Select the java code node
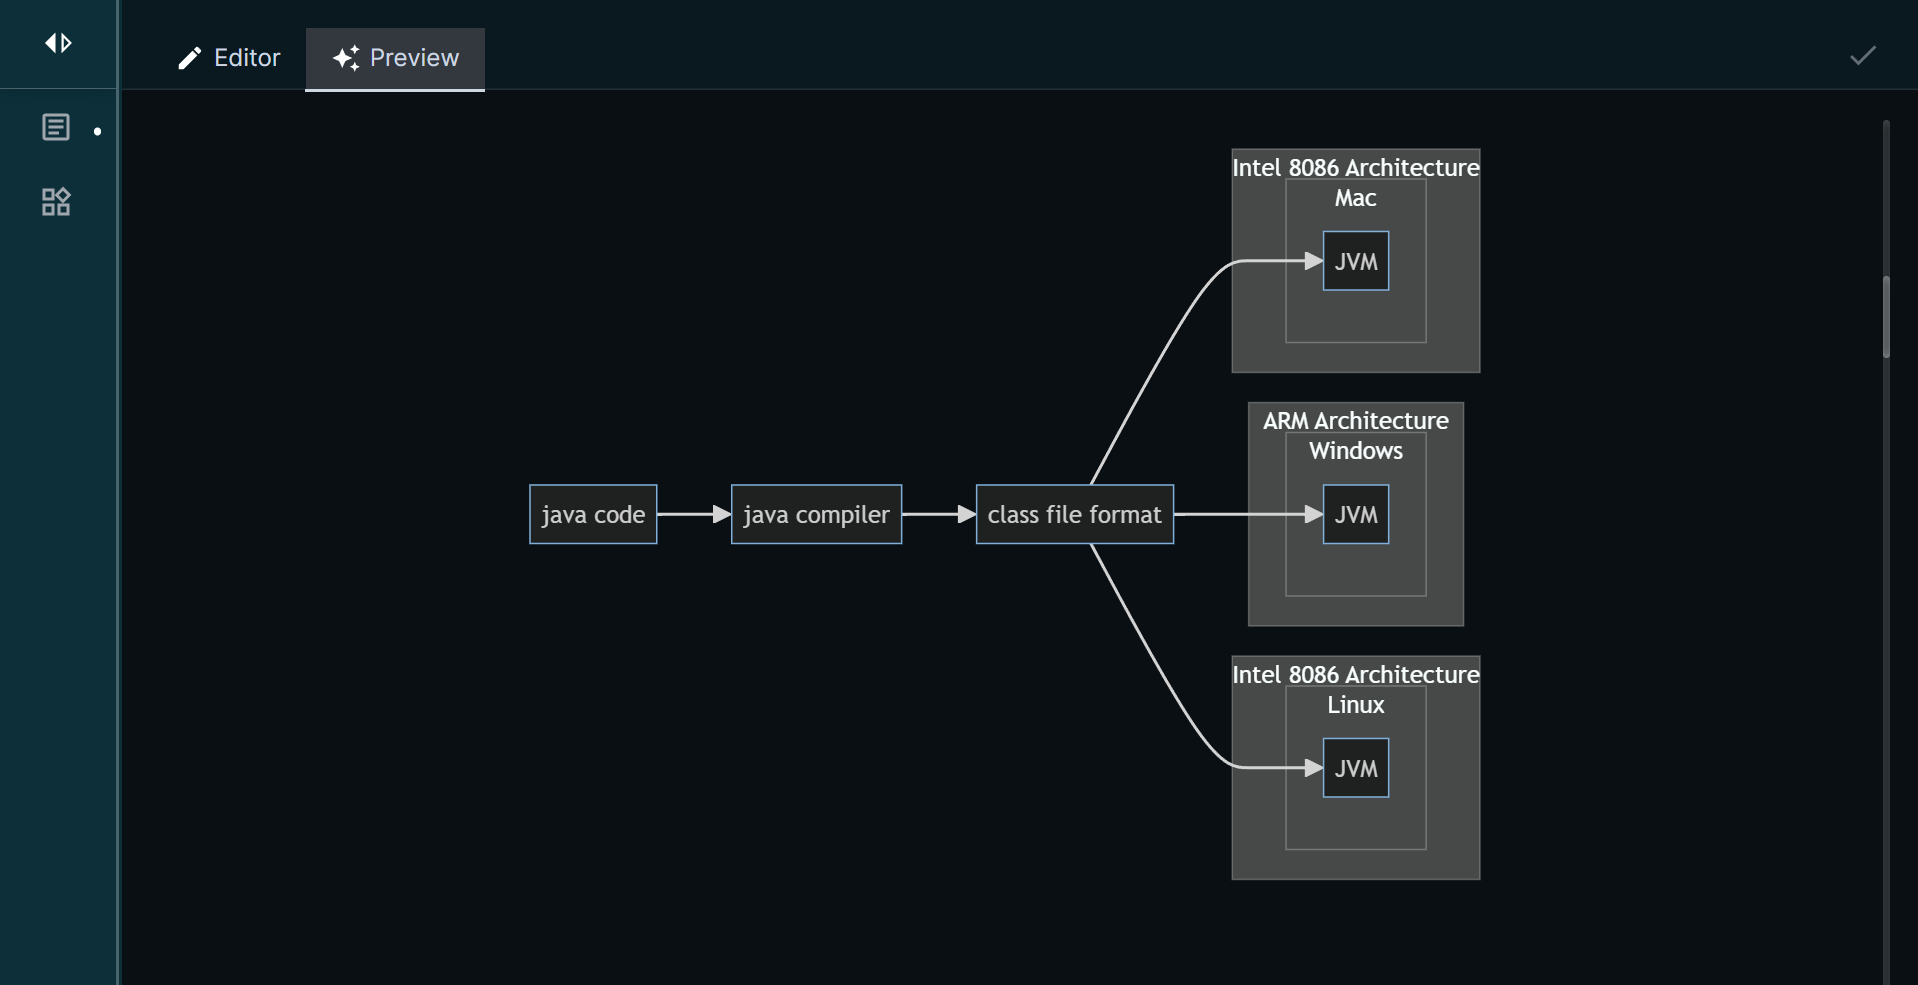 click(593, 514)
